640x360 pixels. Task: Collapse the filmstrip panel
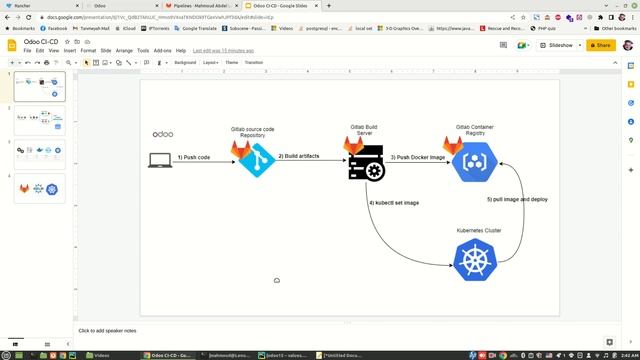point(68,344)
